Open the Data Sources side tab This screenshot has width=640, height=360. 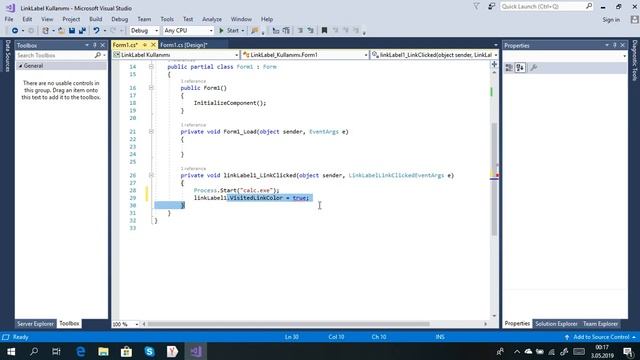coord(7,56)
